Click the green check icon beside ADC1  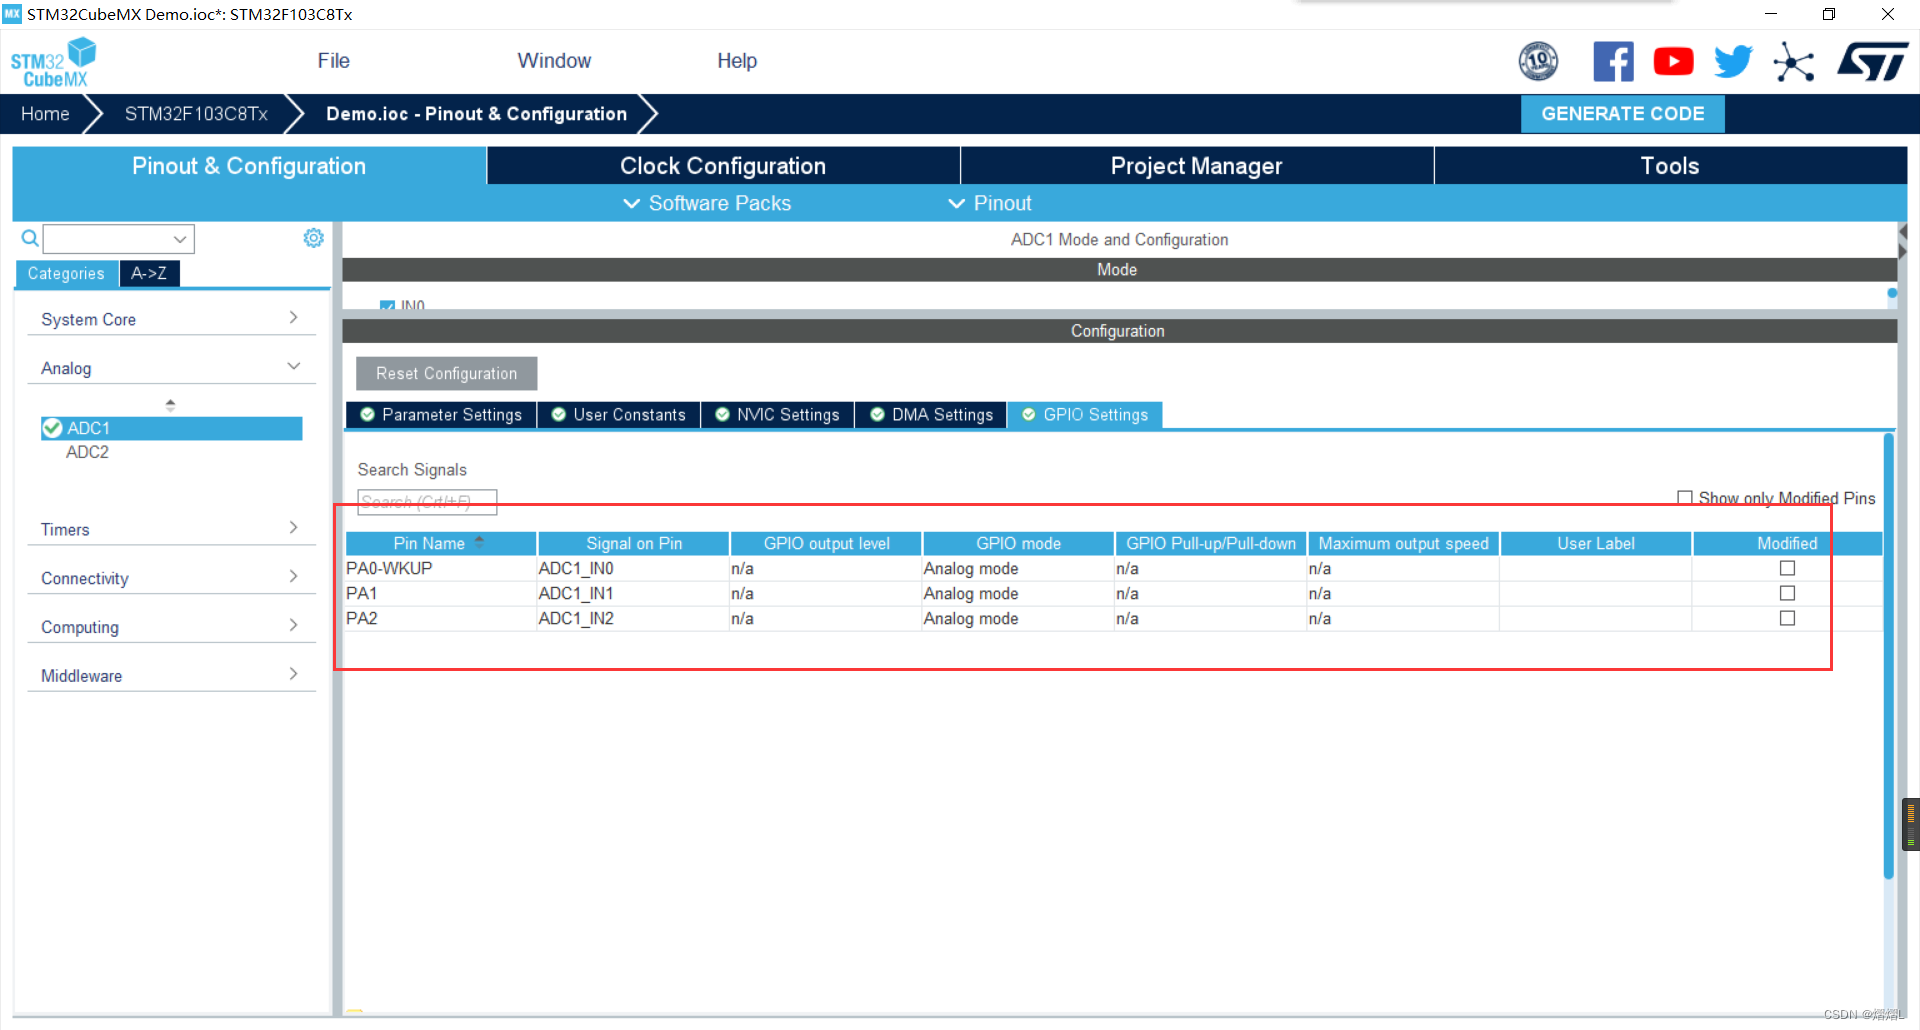(53, 428)
